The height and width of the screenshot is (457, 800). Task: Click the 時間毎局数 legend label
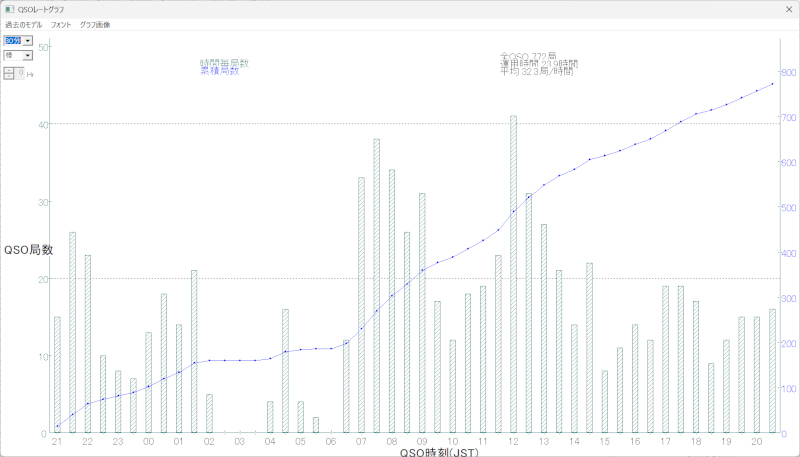224,63
